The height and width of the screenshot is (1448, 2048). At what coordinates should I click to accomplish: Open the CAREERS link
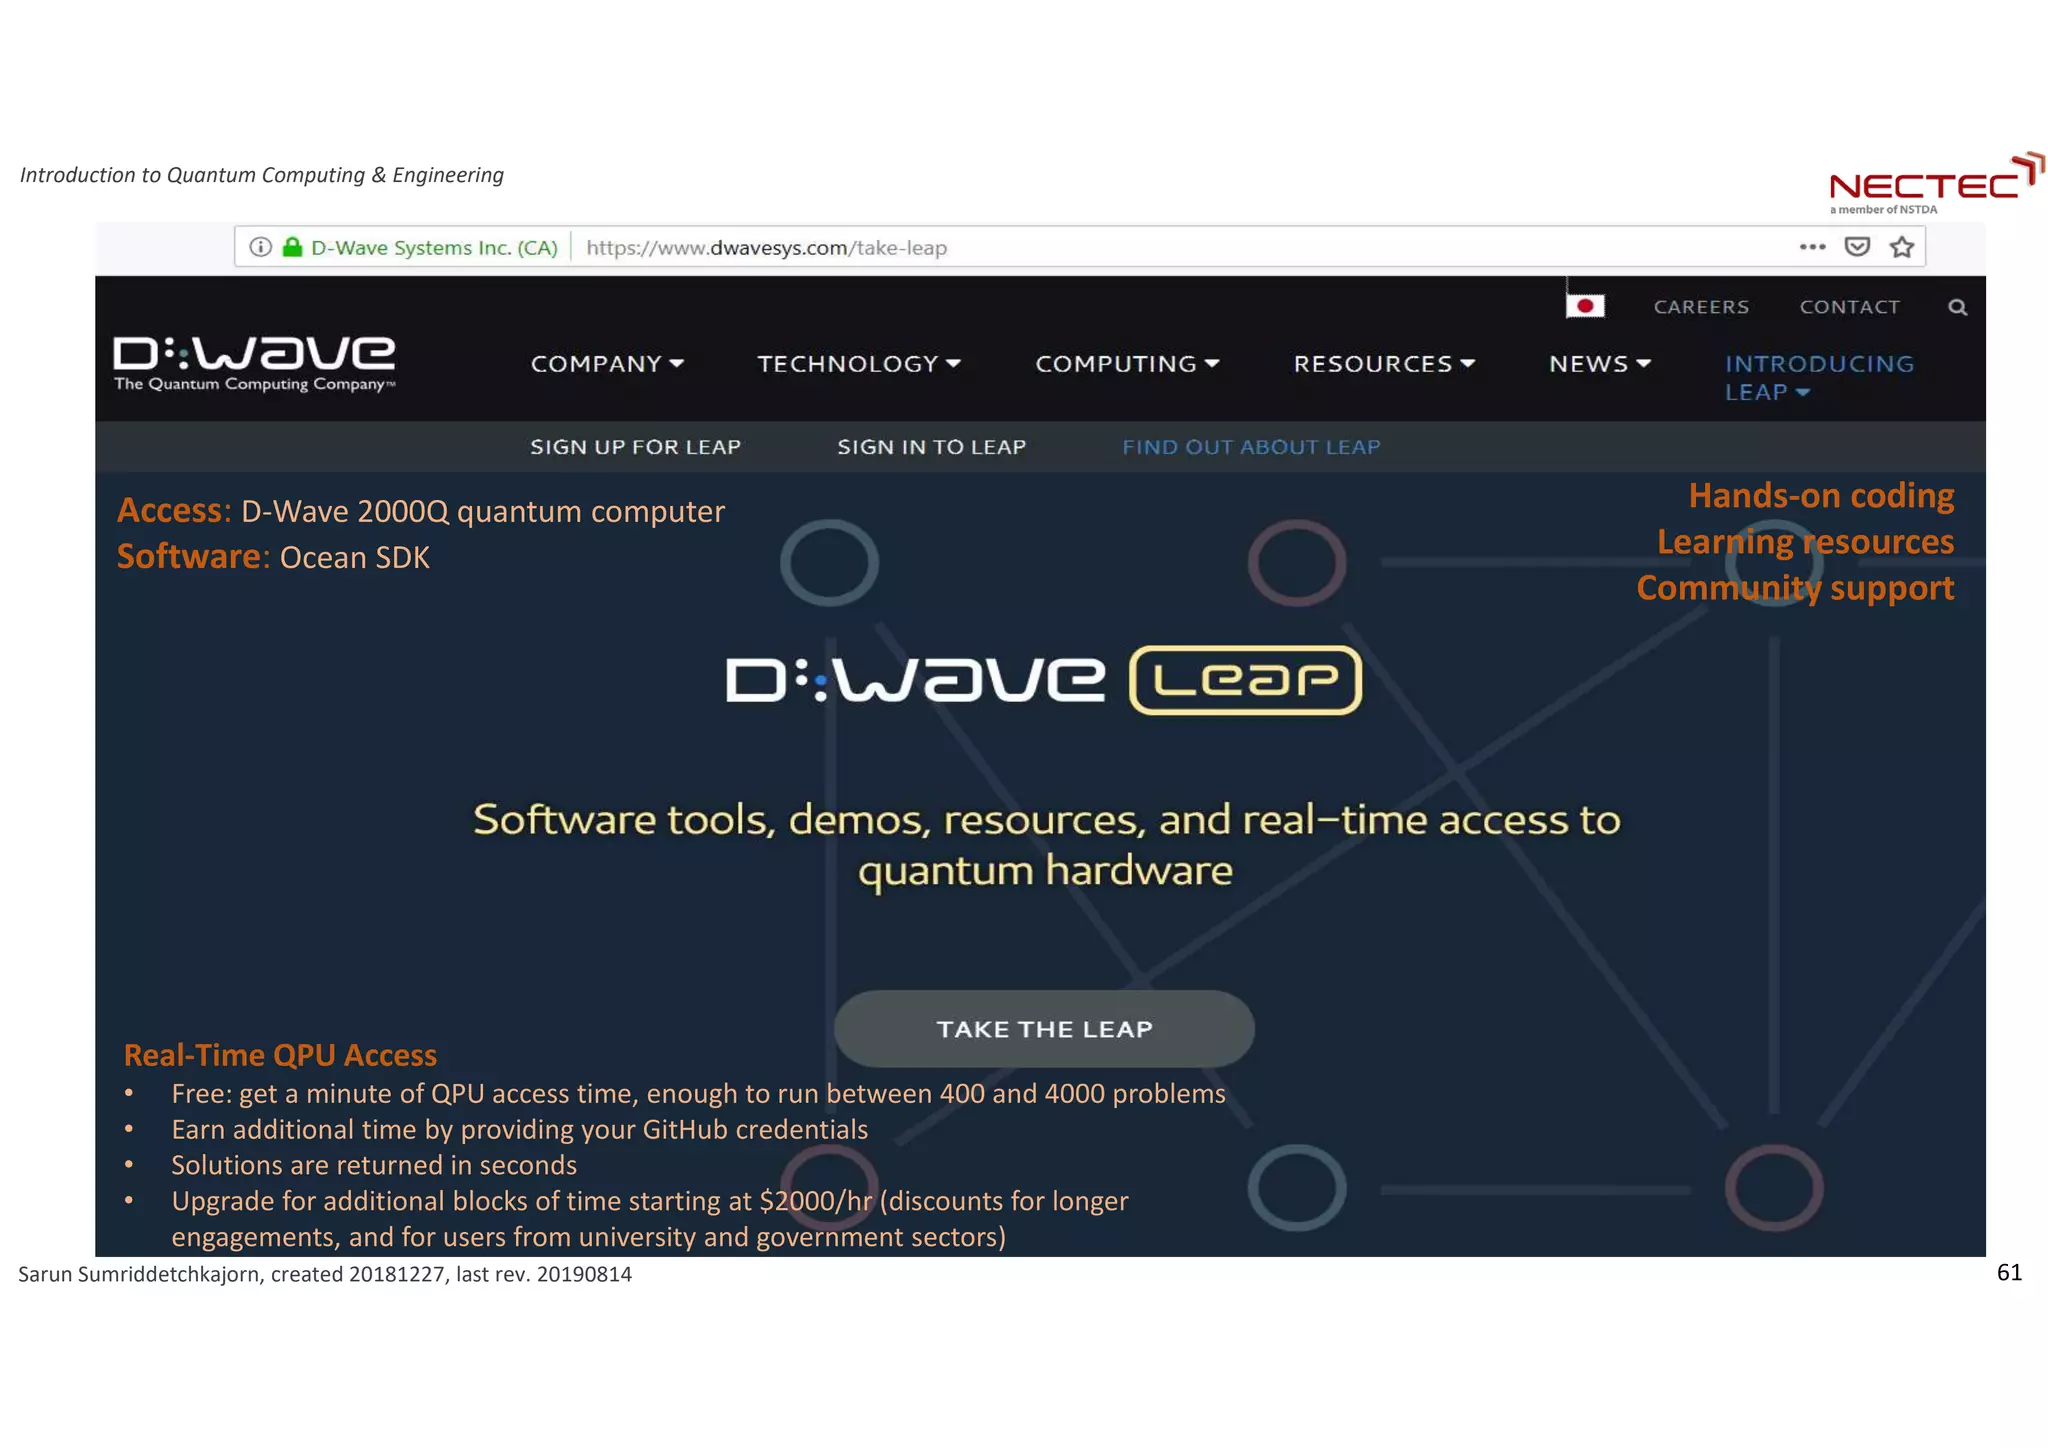point(1701,307)
